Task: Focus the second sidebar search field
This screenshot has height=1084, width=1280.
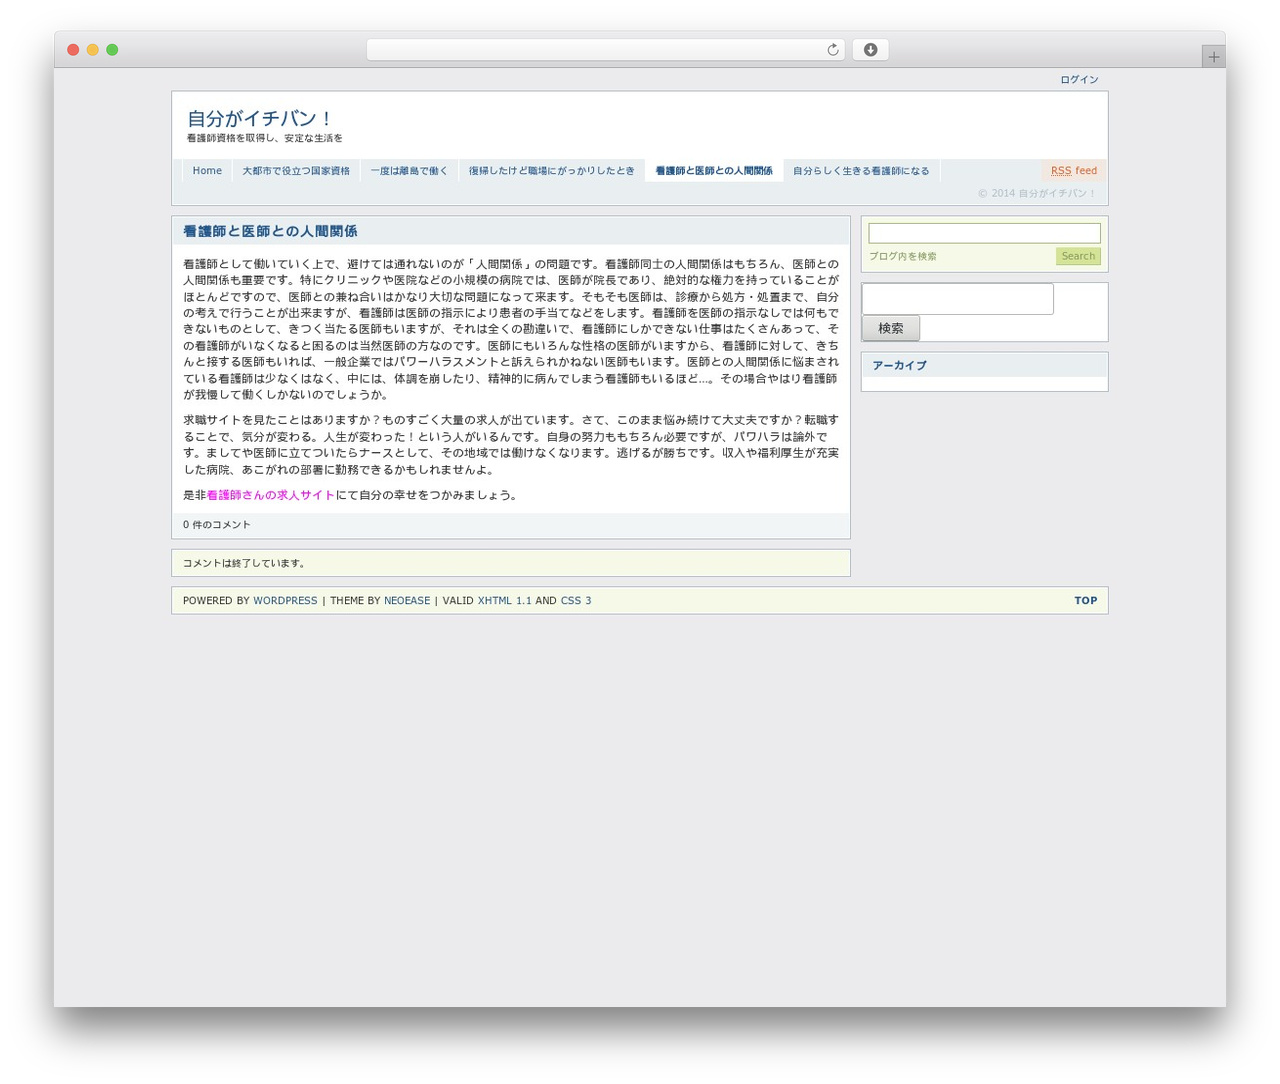Action: click(958, 299)
